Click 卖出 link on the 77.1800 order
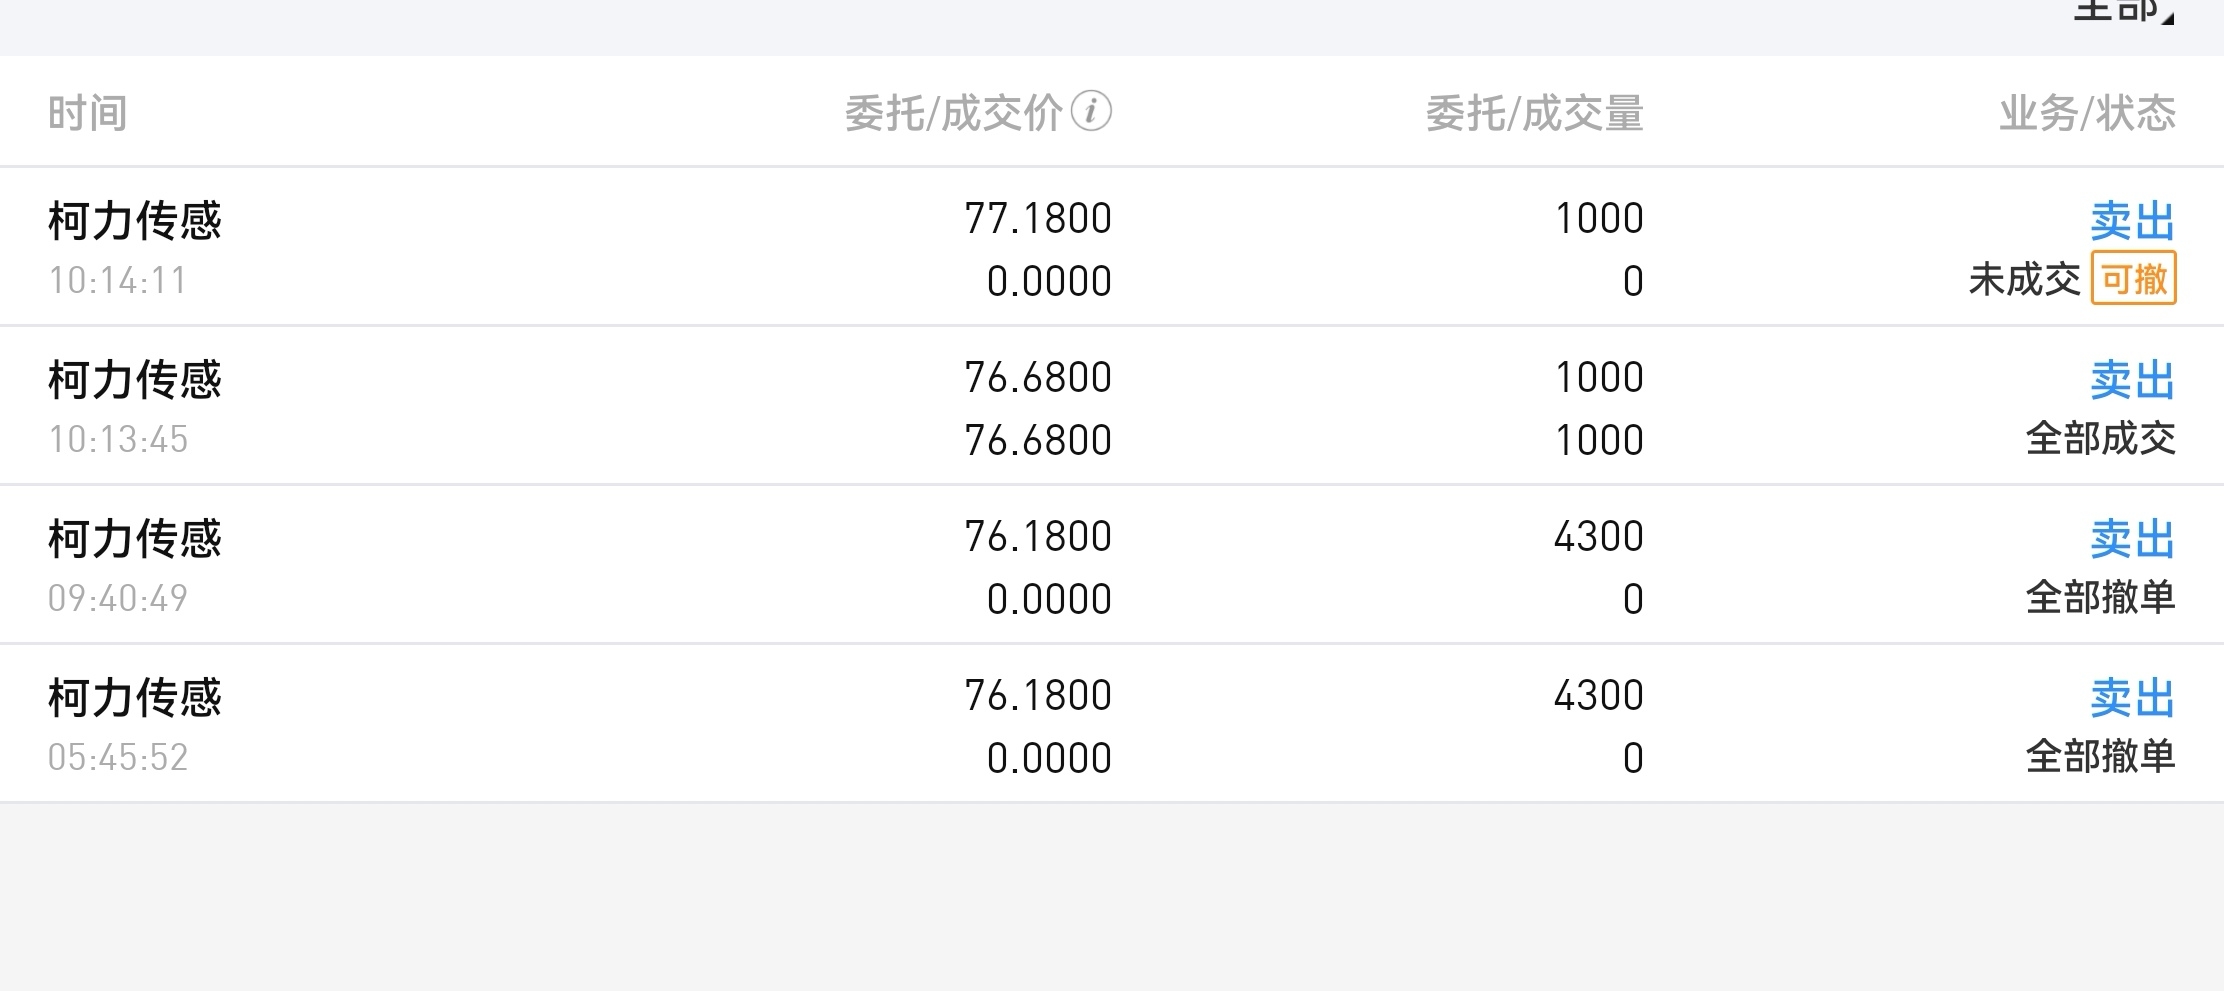2224x991 pixels. 2133,220
